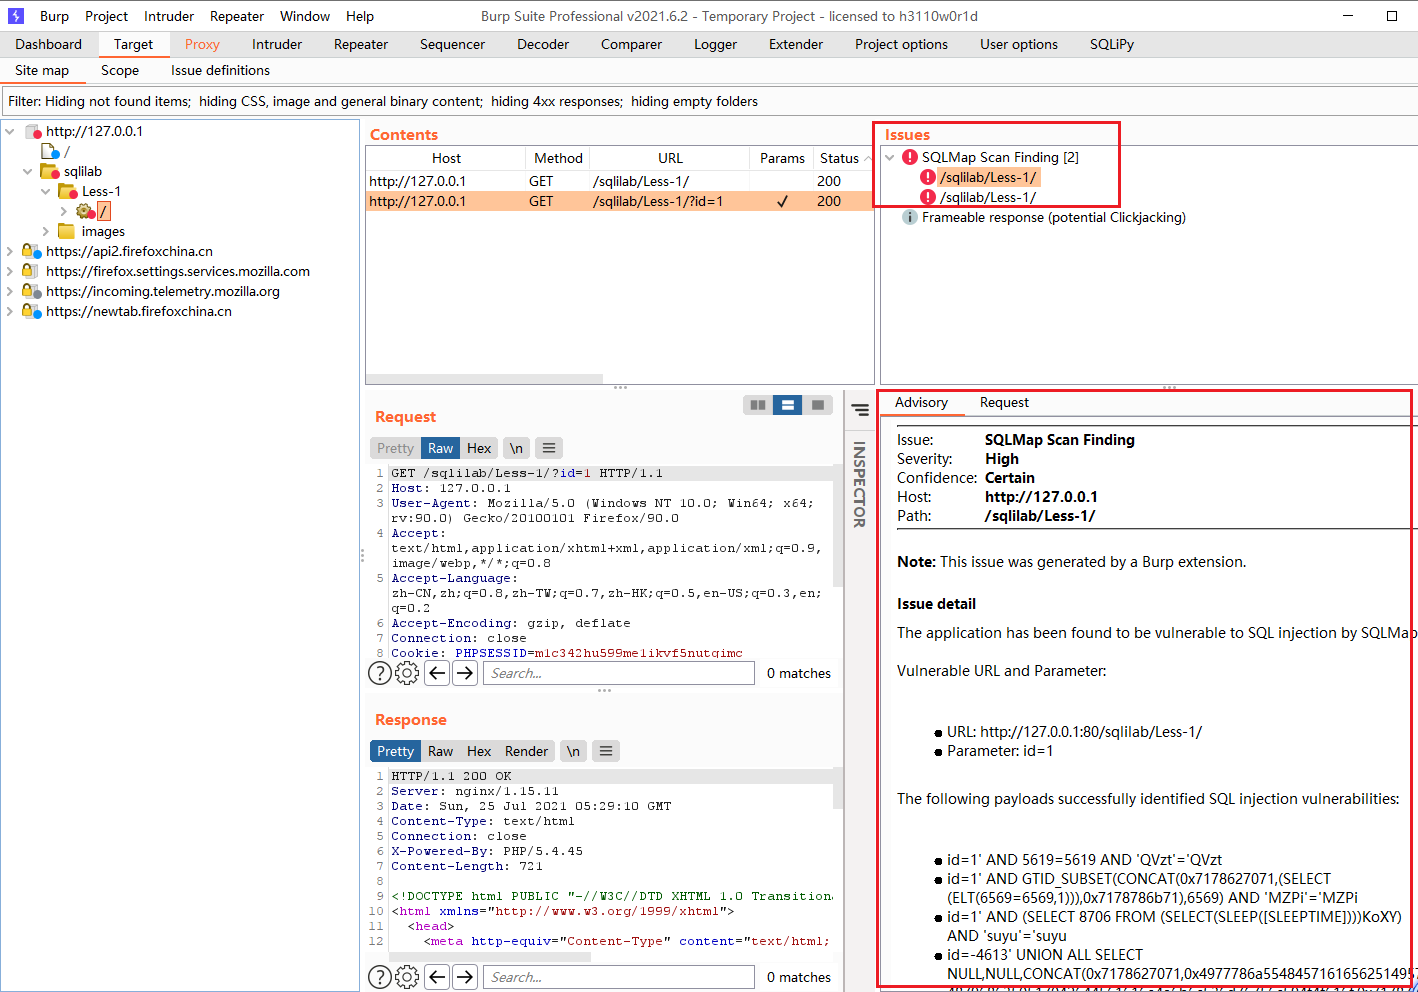This screenshot has height=992, width=1418.
Task: Click the Less-1 folder icon
Action: (x=68, y=191)
